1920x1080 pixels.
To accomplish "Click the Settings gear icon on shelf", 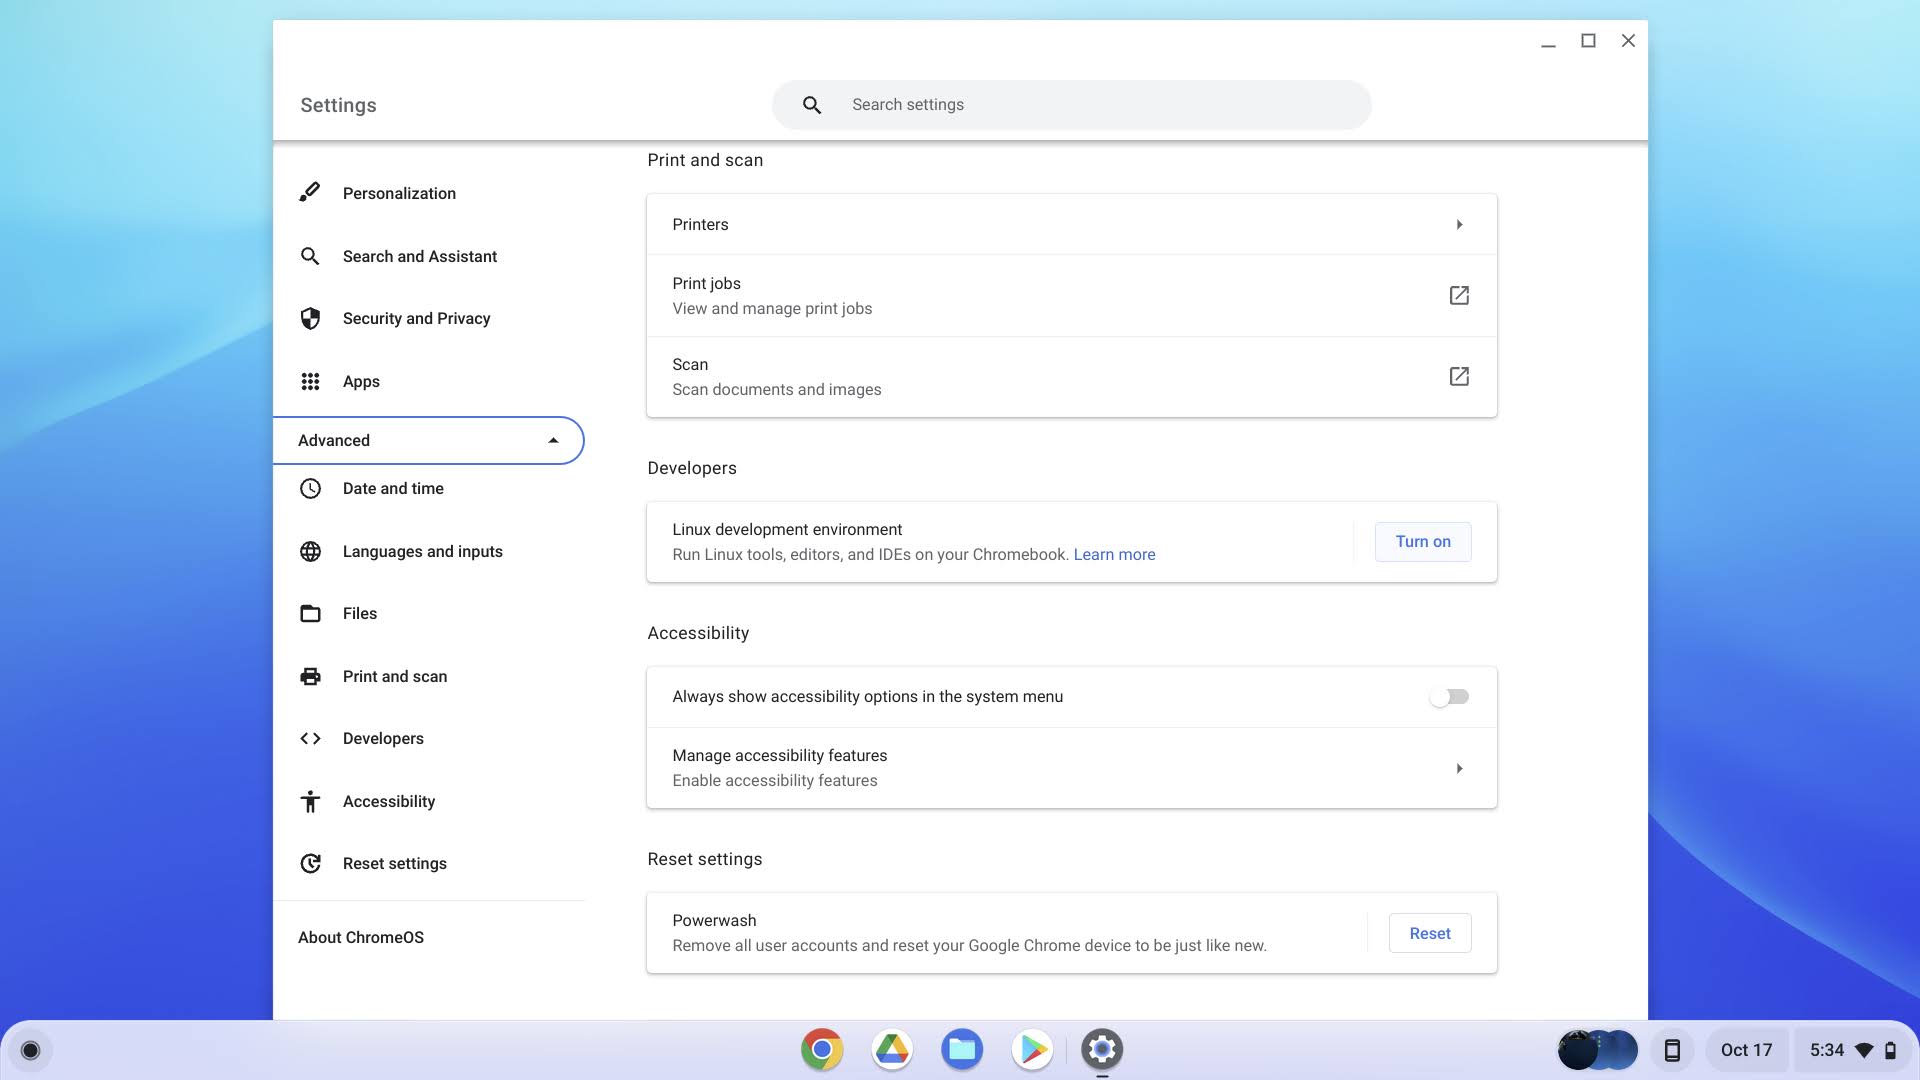I will pos(1102,1049).
